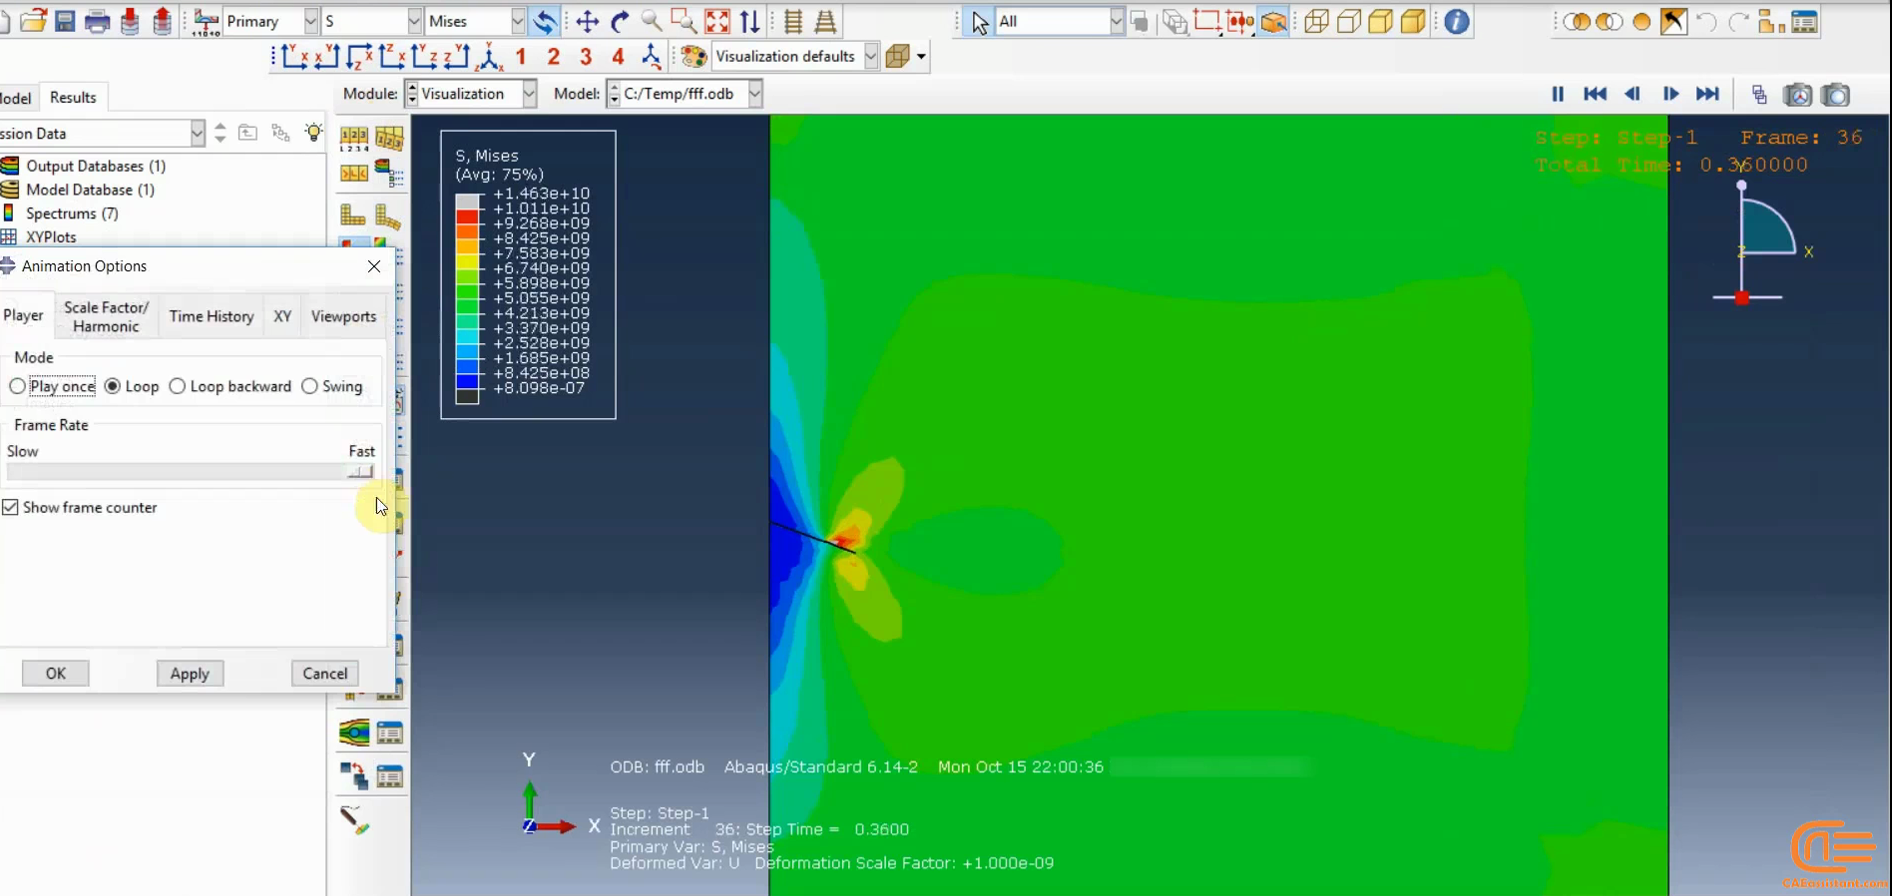Step to the next frame
The image size is (1892, 896).
pyautogui.click(x=1670, y=94)
